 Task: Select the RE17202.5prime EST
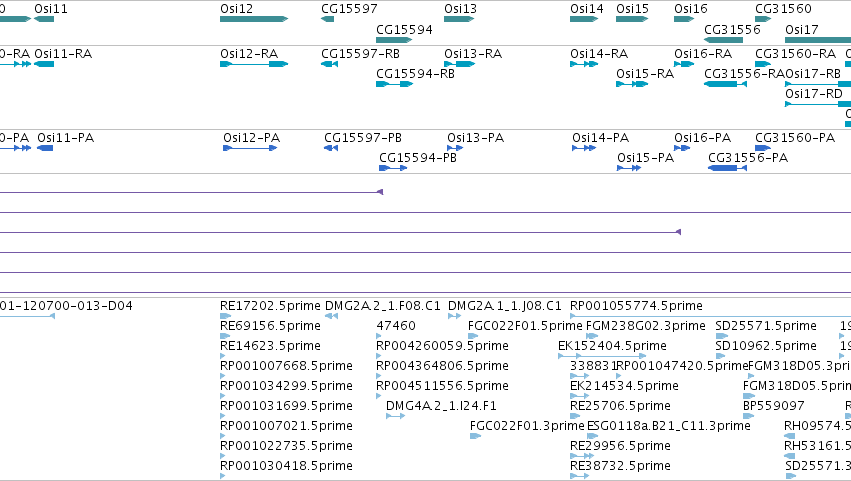[226, 316]
